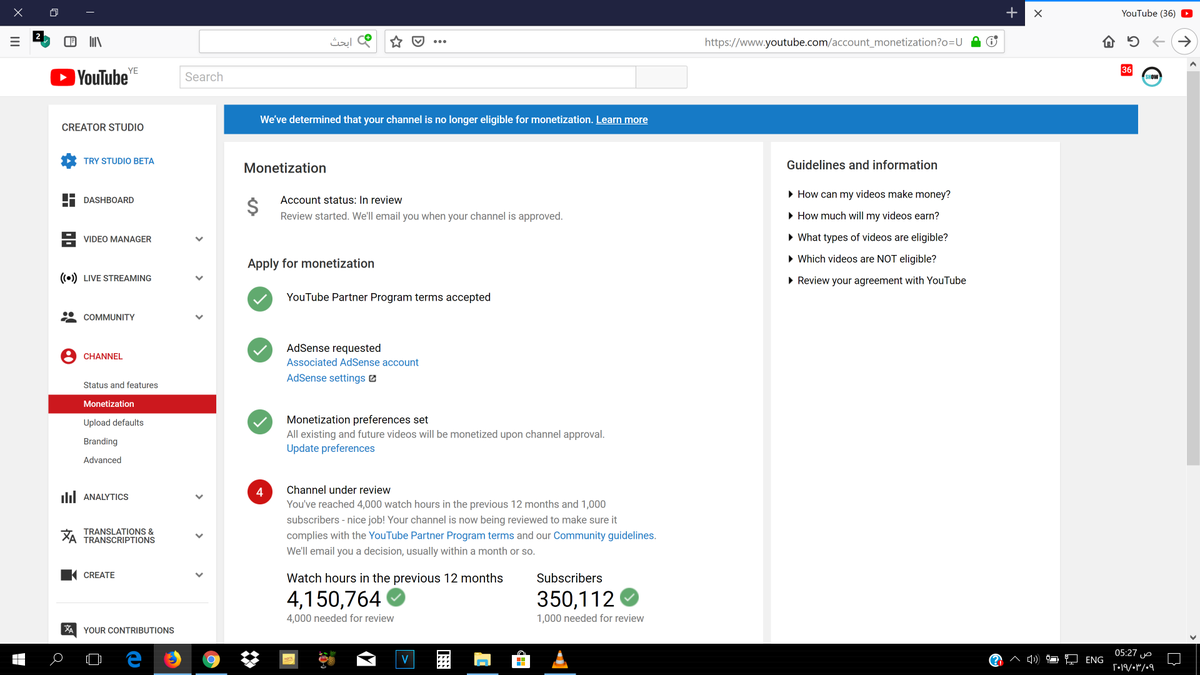Show hidden system tray icons
Viewport: 1200px width, 675px height.
tap(1014, 660)
